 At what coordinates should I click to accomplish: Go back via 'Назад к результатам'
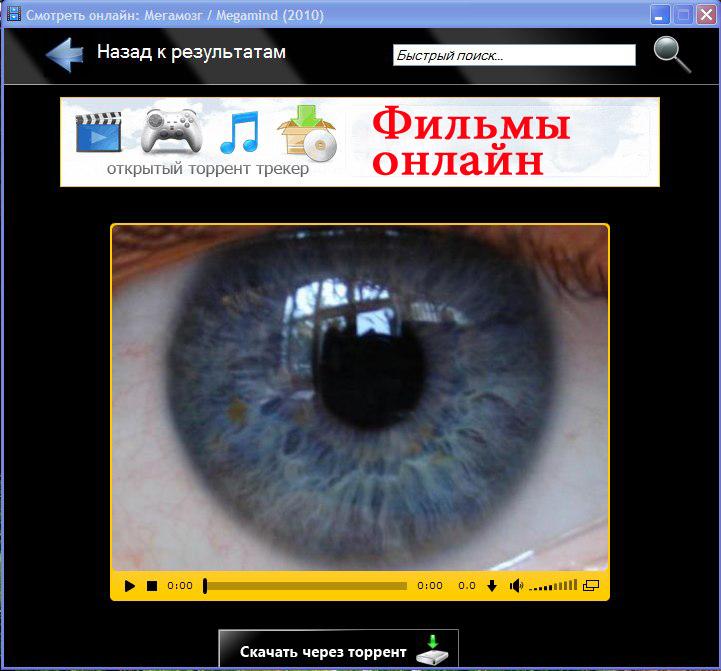[x=191, y=52]
